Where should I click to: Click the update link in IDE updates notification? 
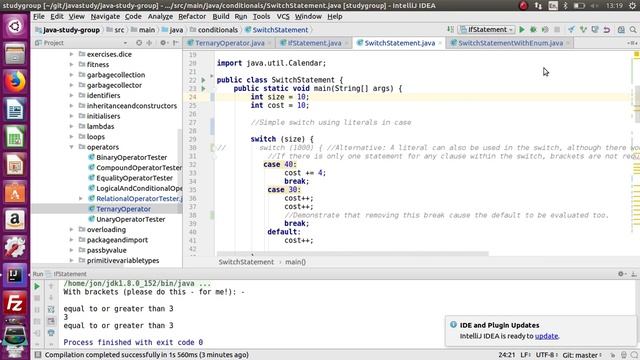coord(546,336)
